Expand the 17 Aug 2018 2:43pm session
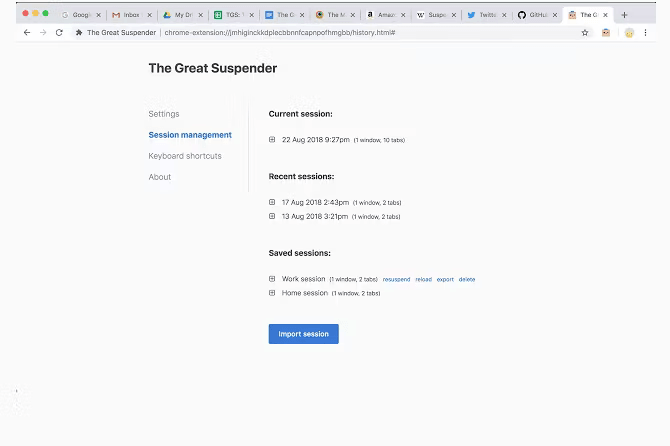670x446 pixels. [x=272, y=202]
